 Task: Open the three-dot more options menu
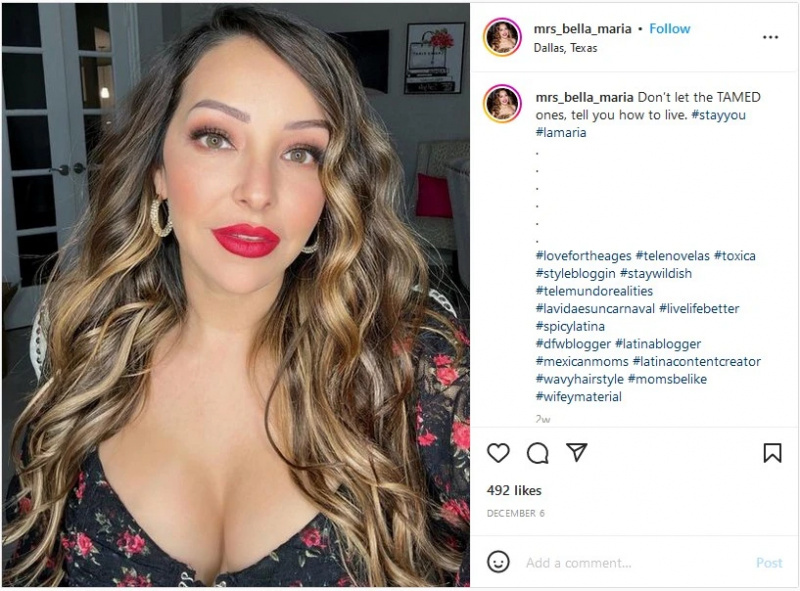click(770, 37)
